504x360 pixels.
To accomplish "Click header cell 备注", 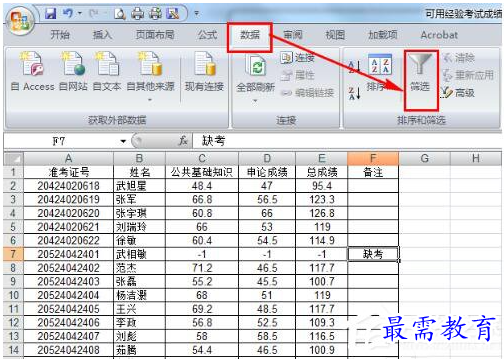I will coord(373,172).
